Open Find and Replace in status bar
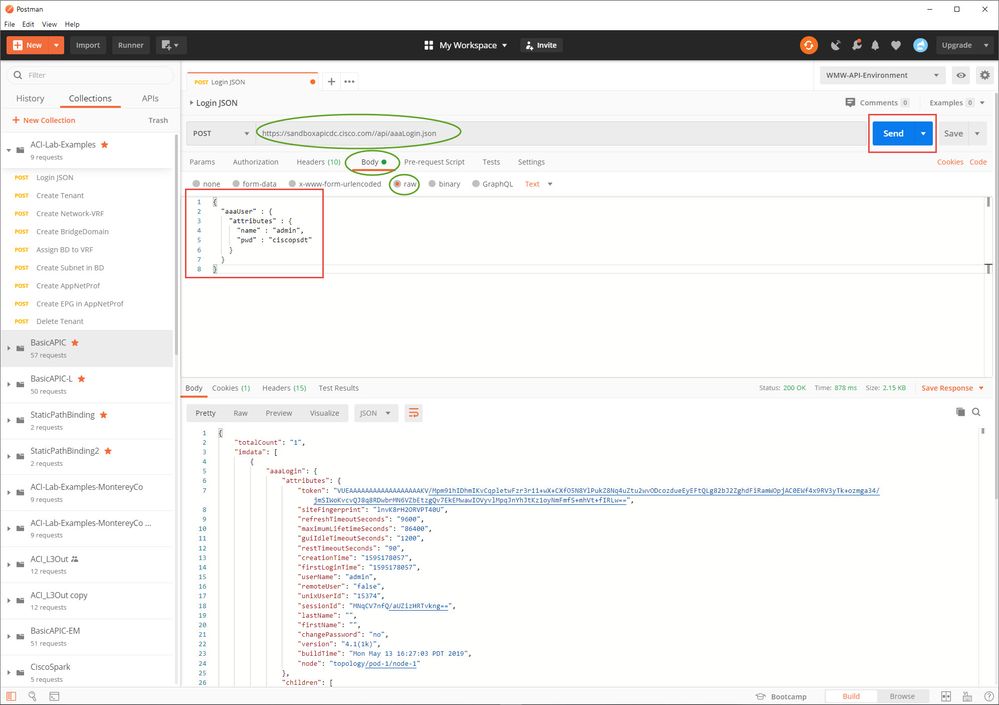999x705 pixels. [x=32, y=697]
